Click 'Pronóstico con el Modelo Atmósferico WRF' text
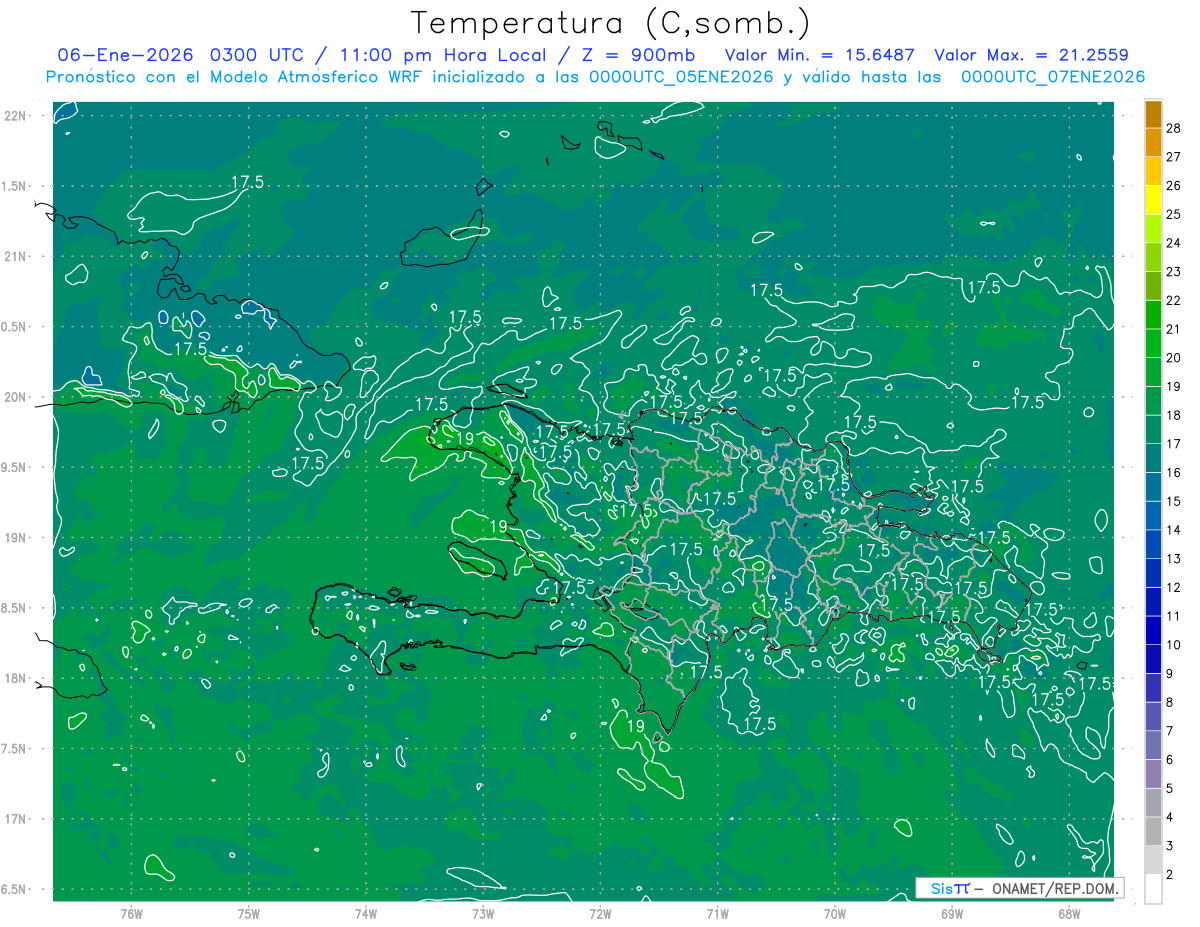Image resolution: width=1200 pixels, height=927 pixels. pyautogui.click(x=235, y=77)
